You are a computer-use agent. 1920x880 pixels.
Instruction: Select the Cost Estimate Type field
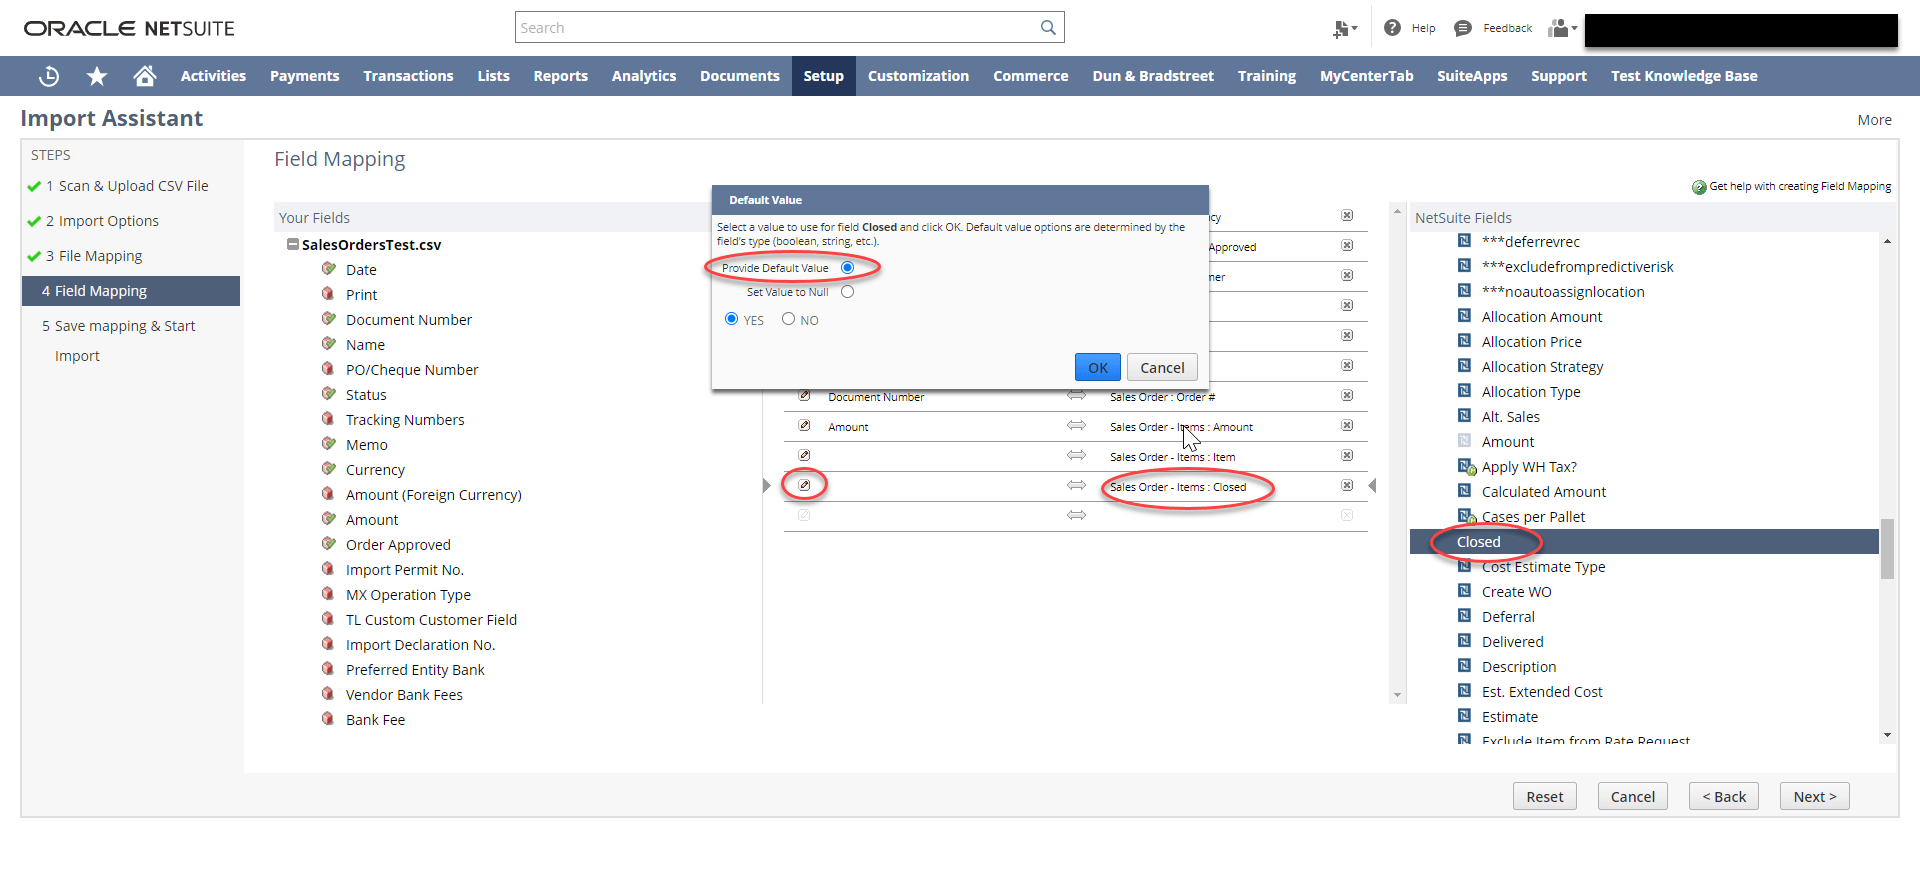[x=1543, y=567]
